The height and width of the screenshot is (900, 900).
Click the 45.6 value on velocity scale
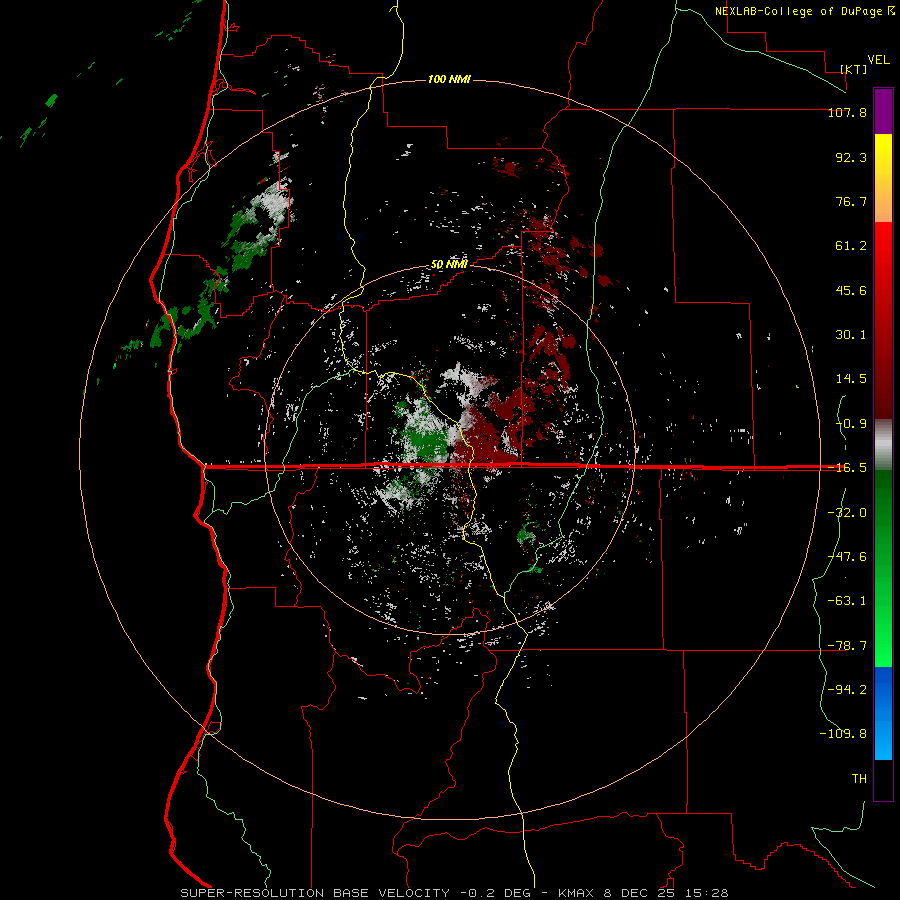[851, 290]
